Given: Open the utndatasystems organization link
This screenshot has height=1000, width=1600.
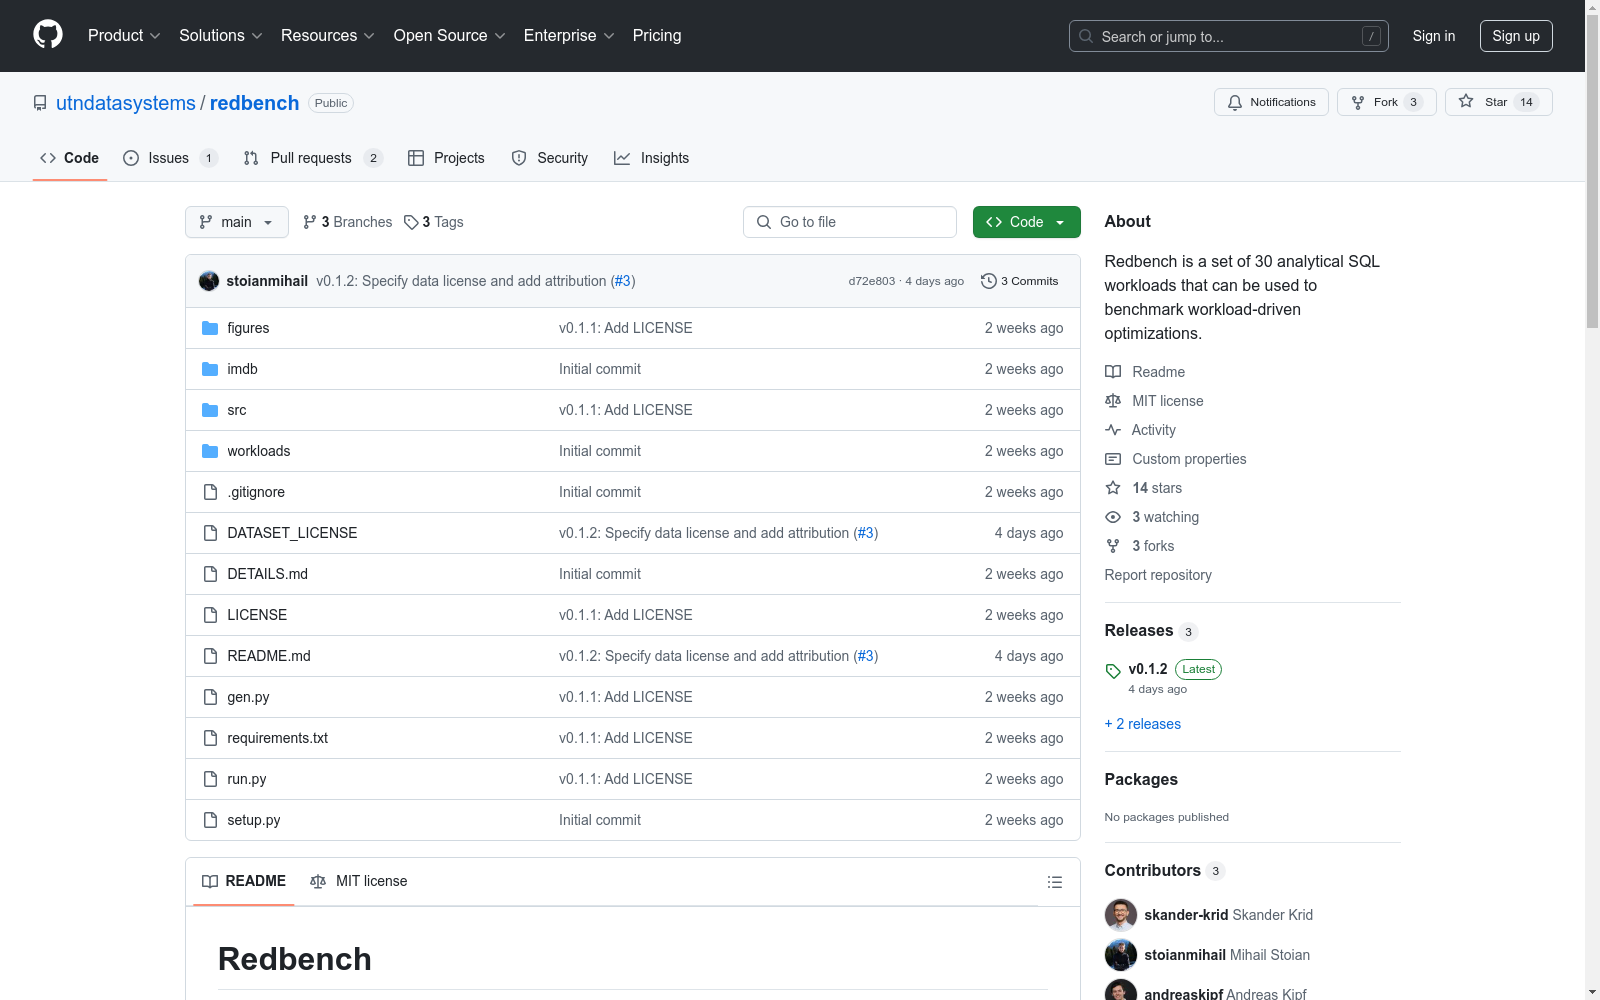Looking at the screenshot, I should pyautogui.click(x=126, y=103).
